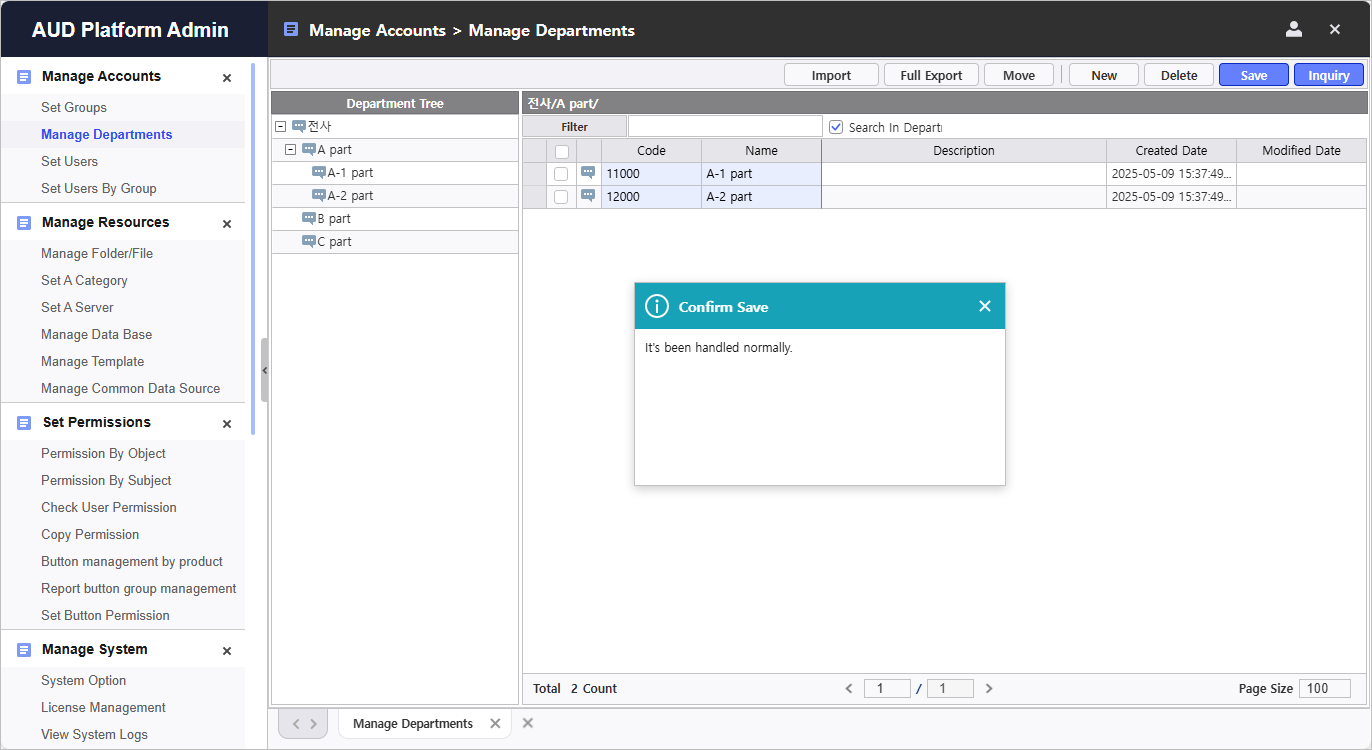Viewport: 1372px width, 750px height.
Task: Go to the previous tab with left arrow
Action: (x=295, y=723)
